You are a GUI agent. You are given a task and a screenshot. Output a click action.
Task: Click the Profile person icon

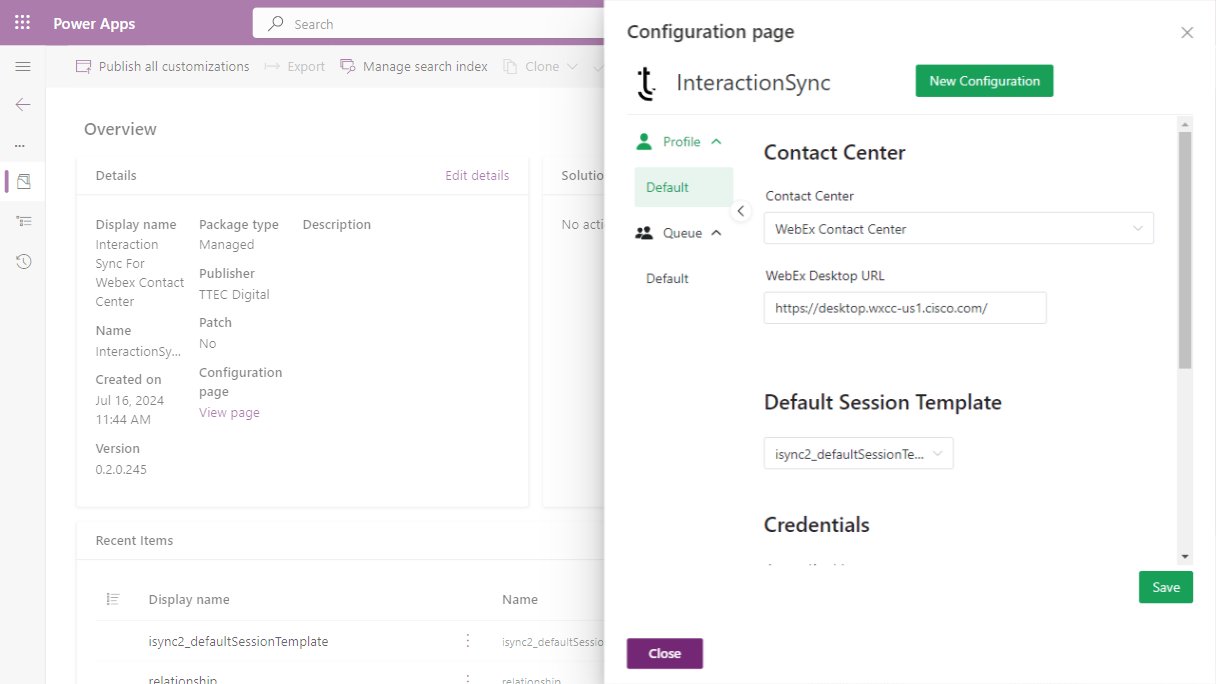click(644, 141)
